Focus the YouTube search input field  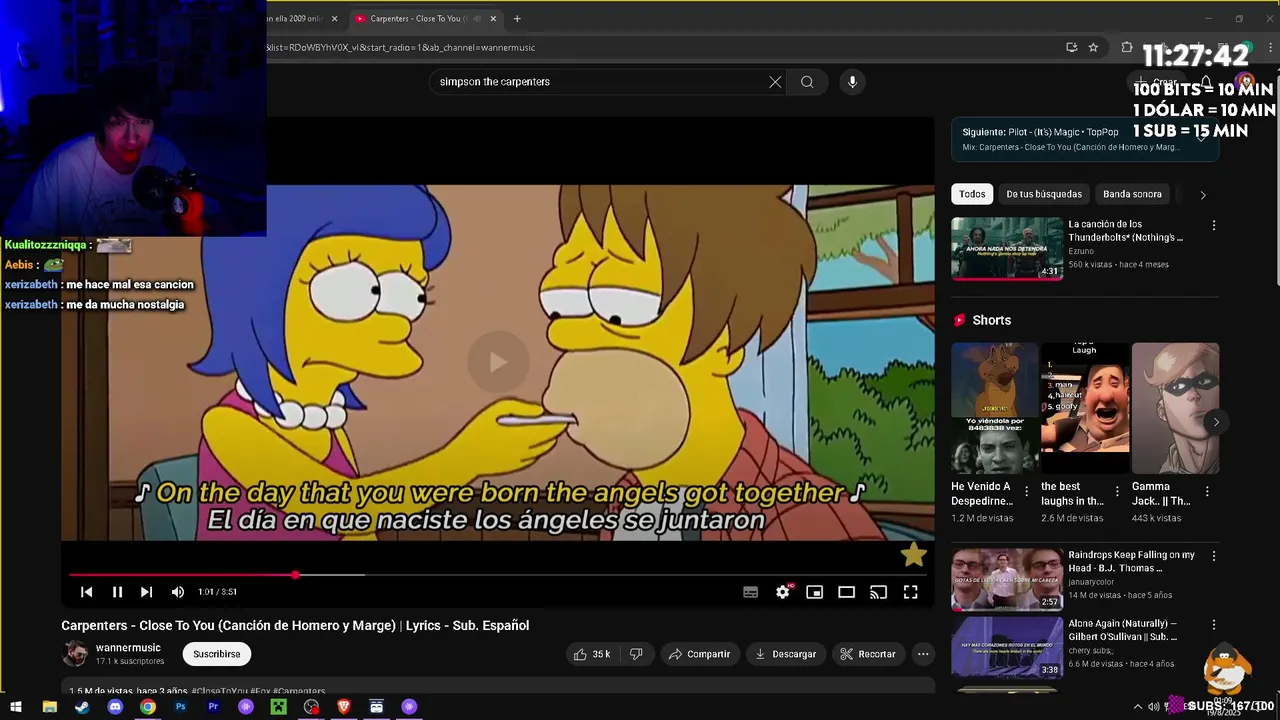click(598, 82)
